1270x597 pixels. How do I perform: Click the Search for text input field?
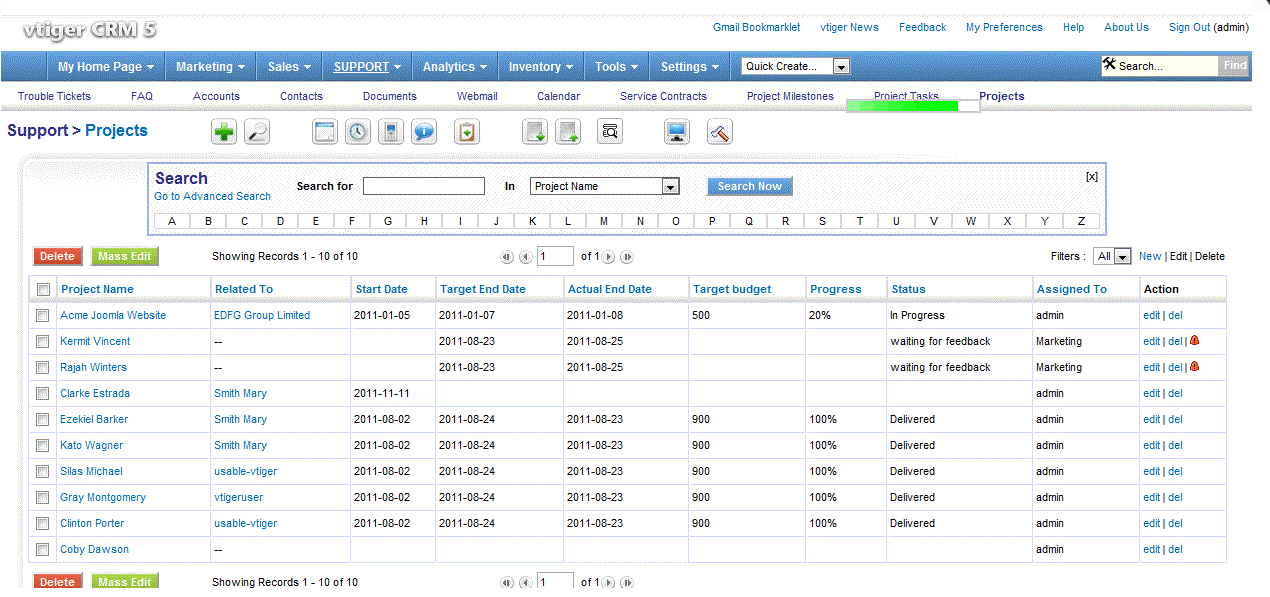pyautogui.click(x=424, y=187)
